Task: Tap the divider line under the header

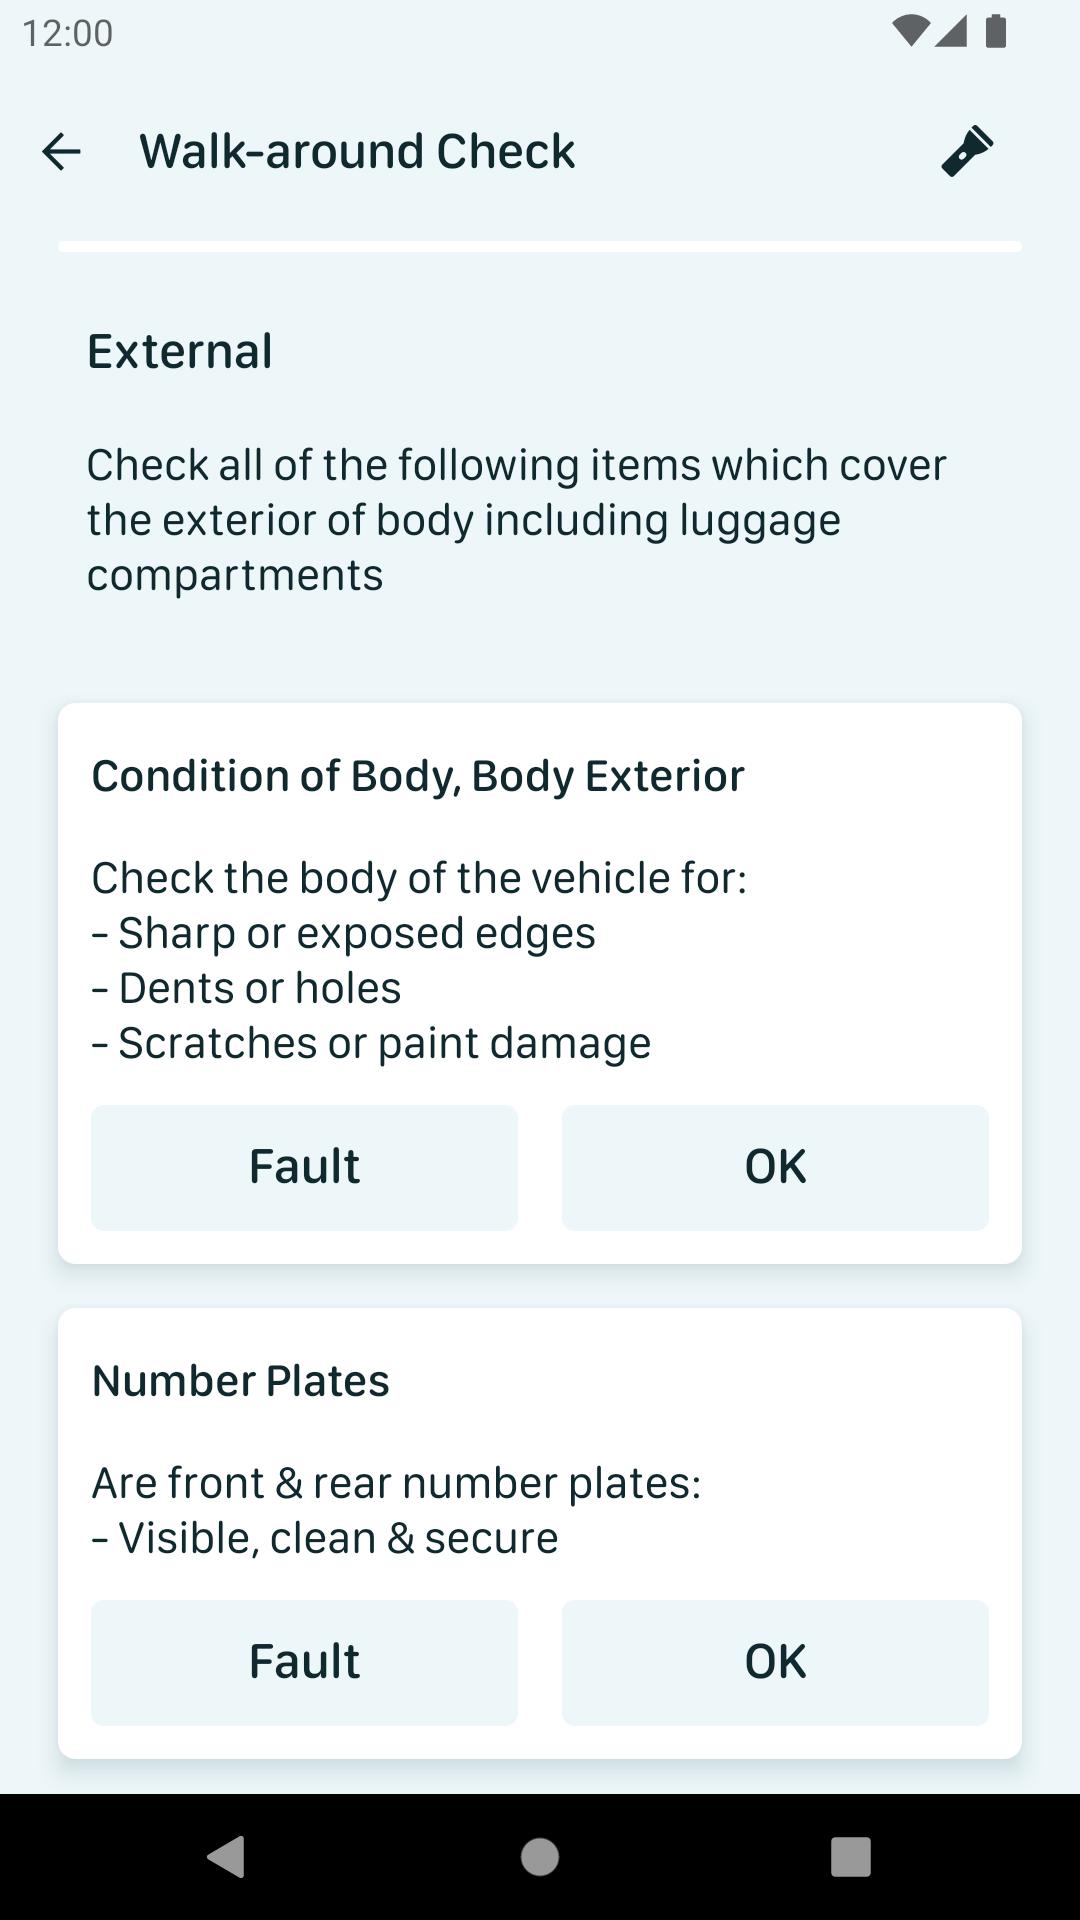Action: pyautogui.click(x=540, y=243)
